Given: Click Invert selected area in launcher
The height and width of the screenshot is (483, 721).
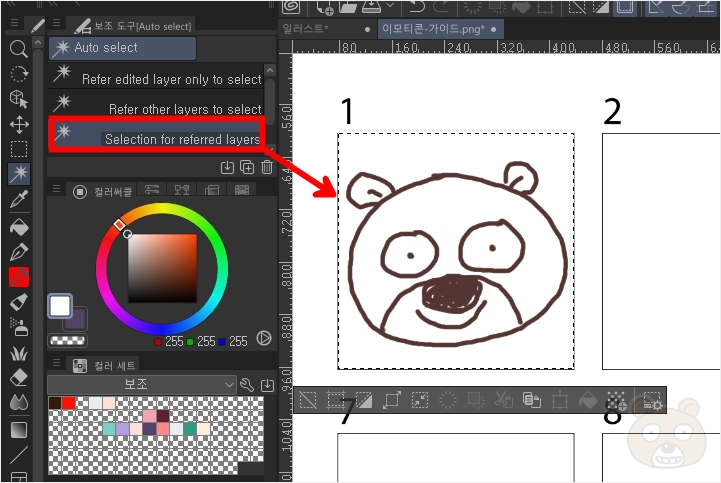Looking at the screenshot, I should [364, 400].
